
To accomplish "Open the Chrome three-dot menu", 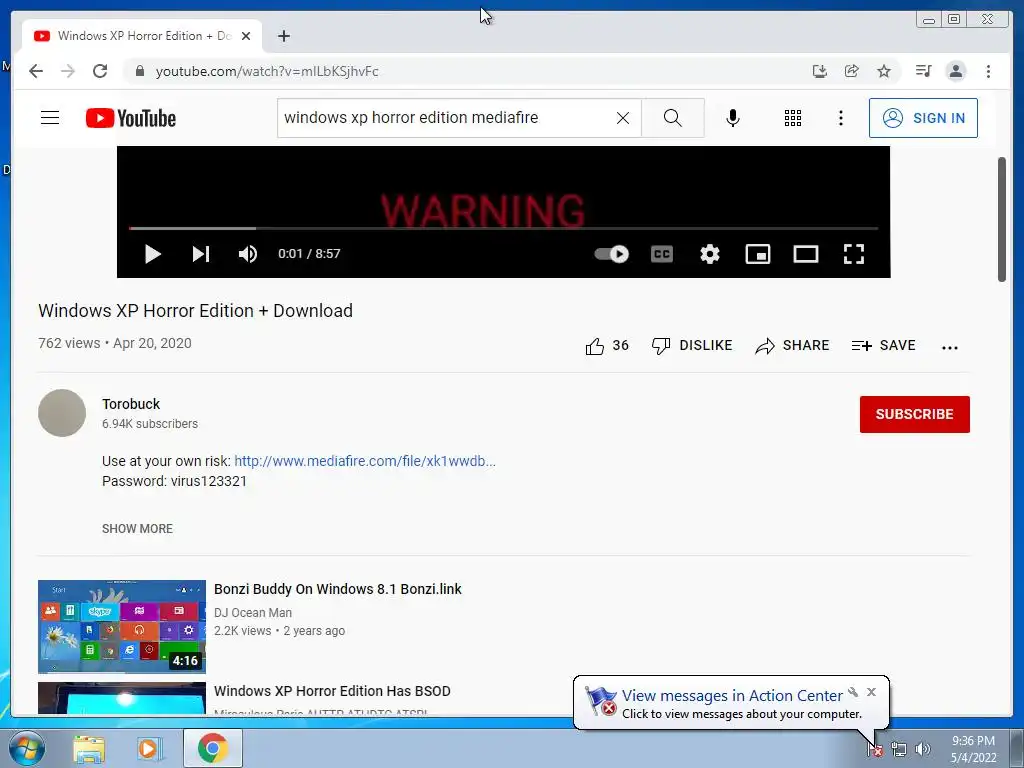I will (x=988, y=71).
